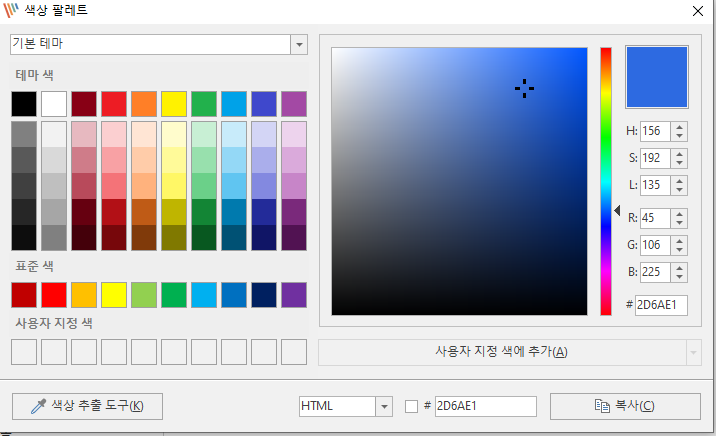716x436 pixels.
Task: Decrease the H value with down arrow
Action: 679,136
